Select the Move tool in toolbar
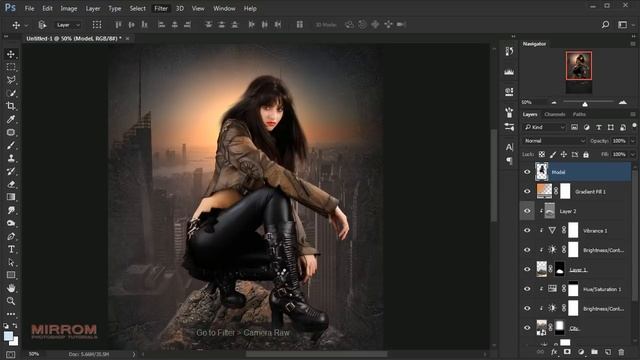 pyautogui.click(x=11, y=54)
